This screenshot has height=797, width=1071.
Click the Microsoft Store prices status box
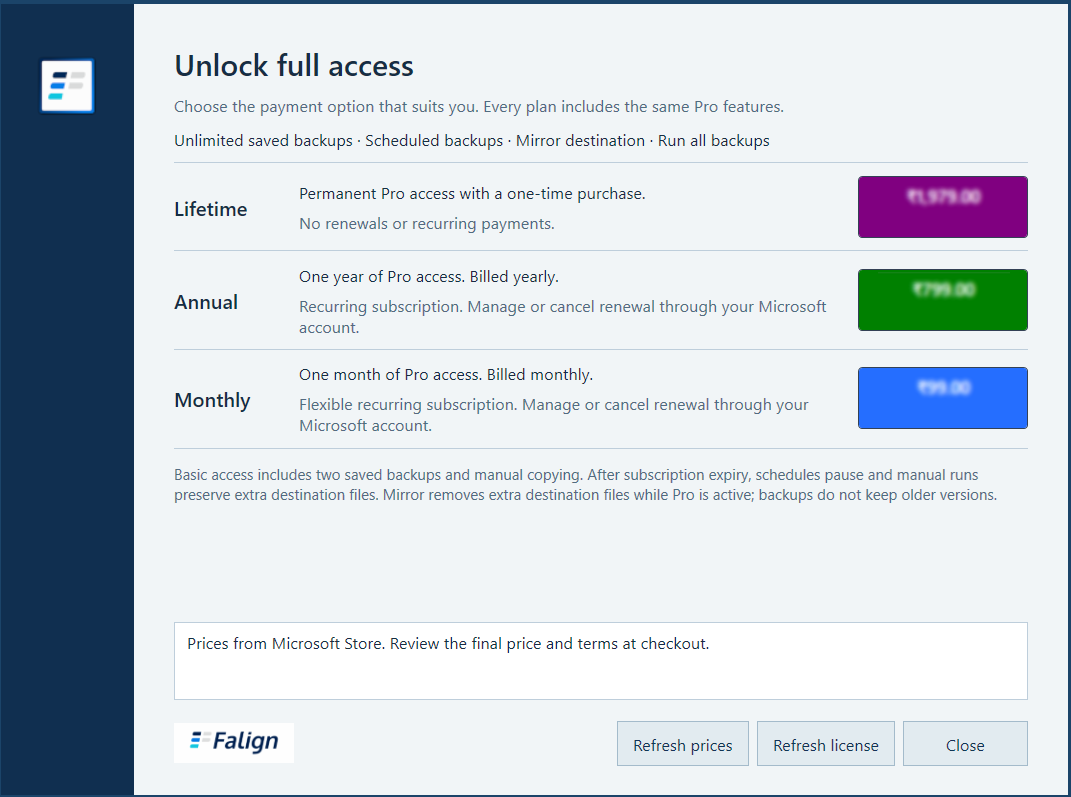pyautogui.click(x=600, y=660)
